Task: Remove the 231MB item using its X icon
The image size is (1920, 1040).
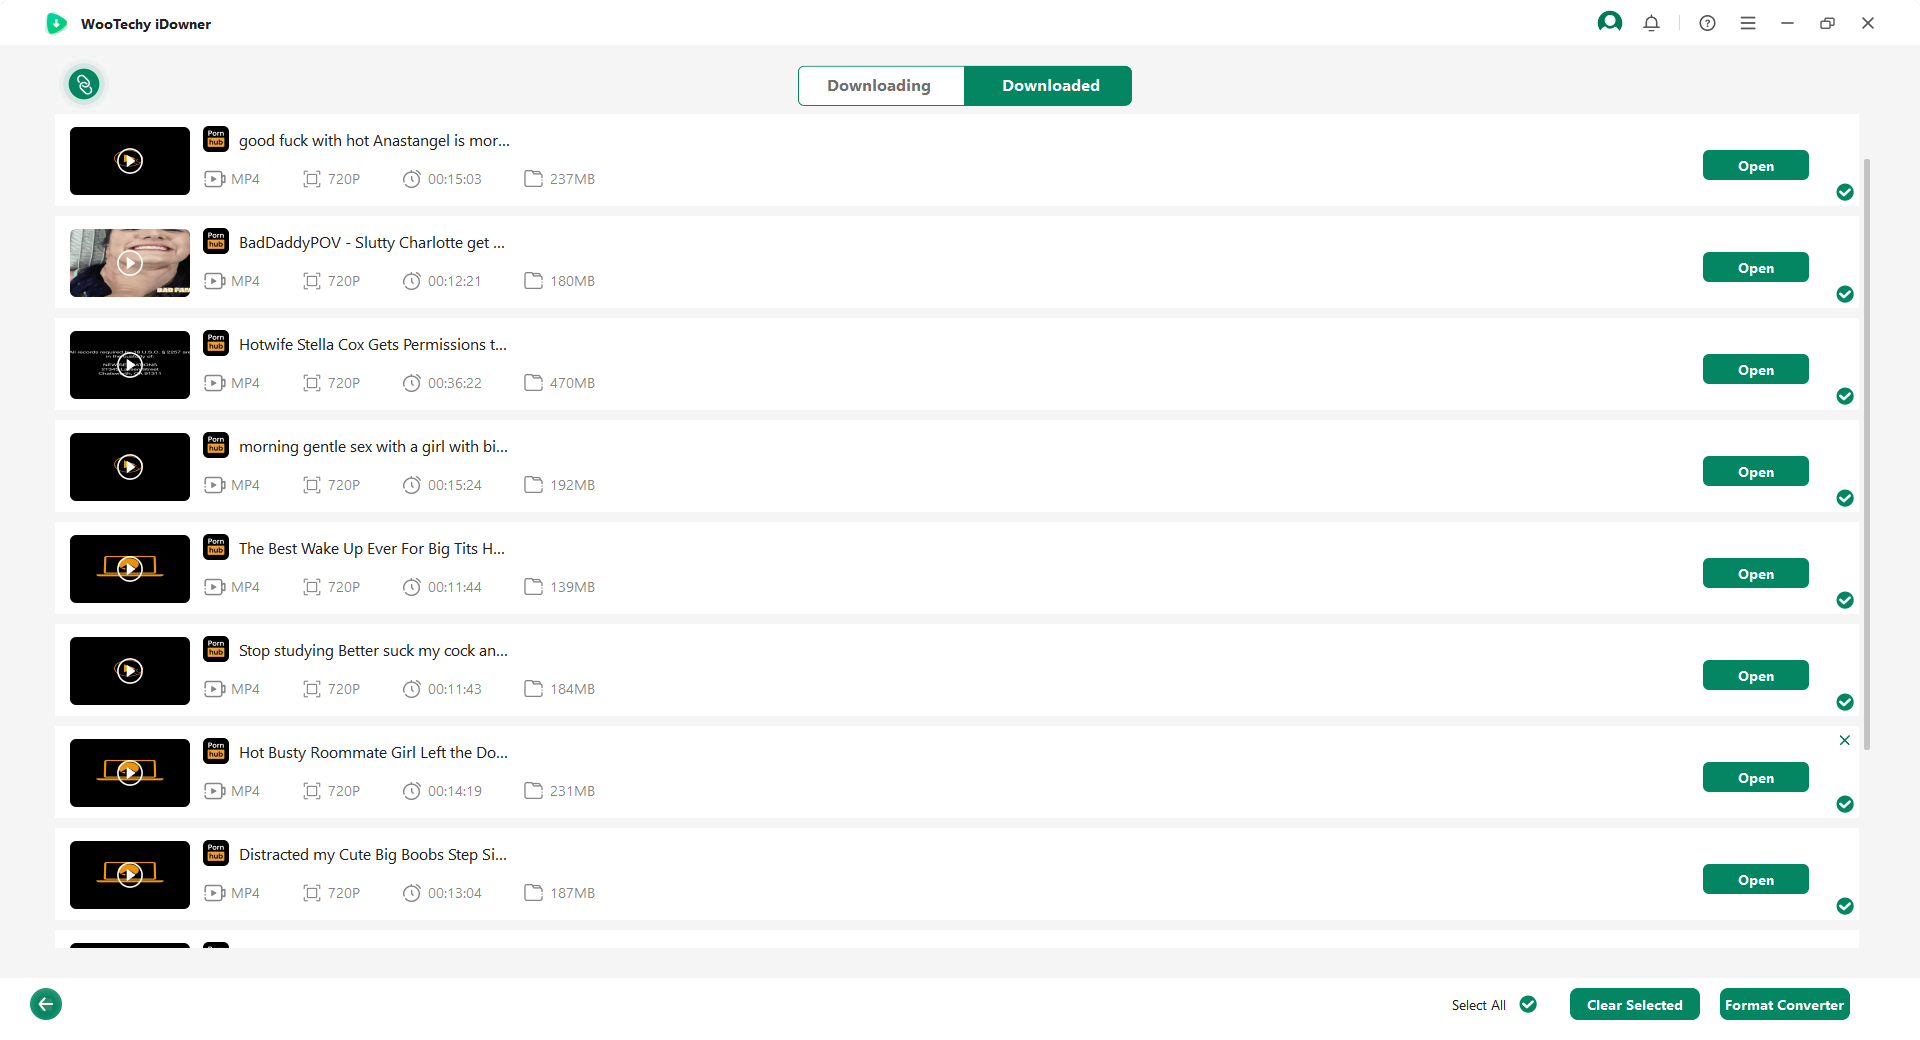Action: pos(1844,740)
